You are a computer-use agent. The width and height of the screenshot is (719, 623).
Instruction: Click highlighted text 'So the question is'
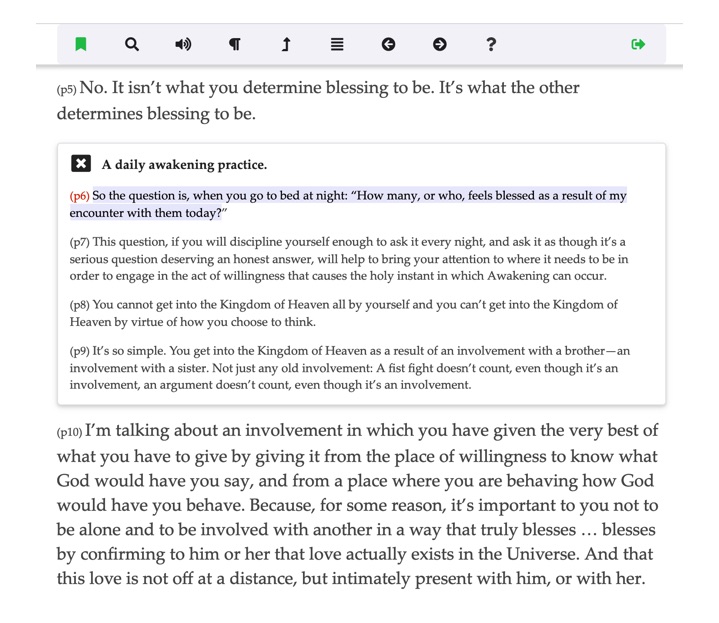click(348, 204)
